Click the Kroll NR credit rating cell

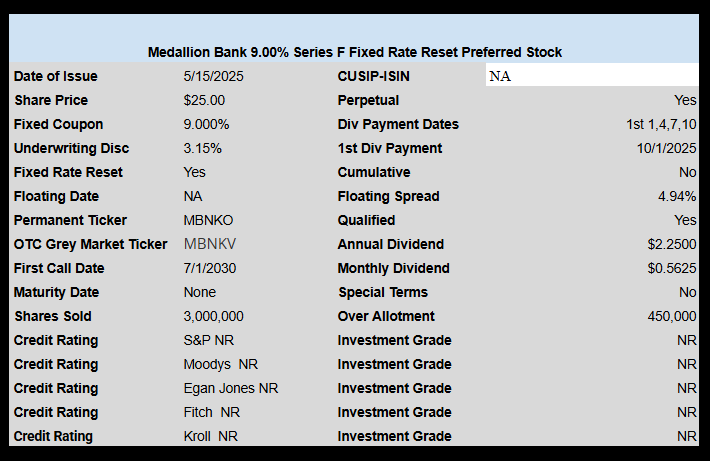pos(211,436)
